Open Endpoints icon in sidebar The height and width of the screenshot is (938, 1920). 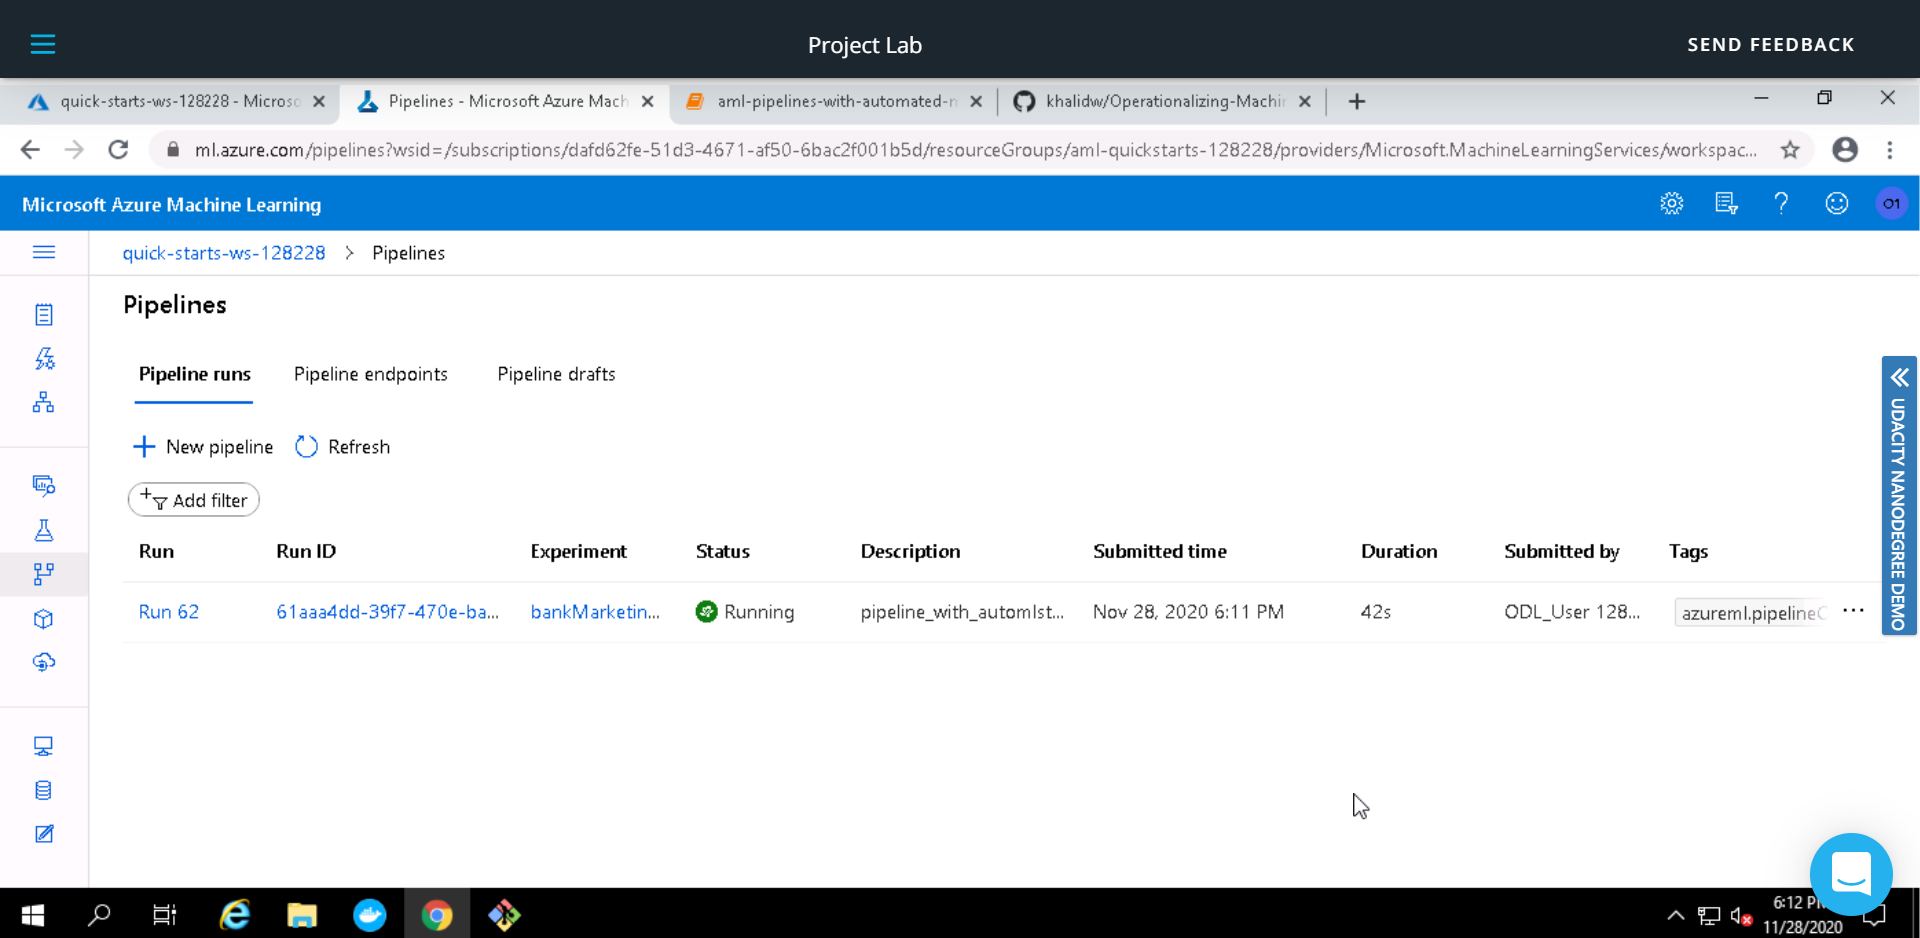click(44, 663)
